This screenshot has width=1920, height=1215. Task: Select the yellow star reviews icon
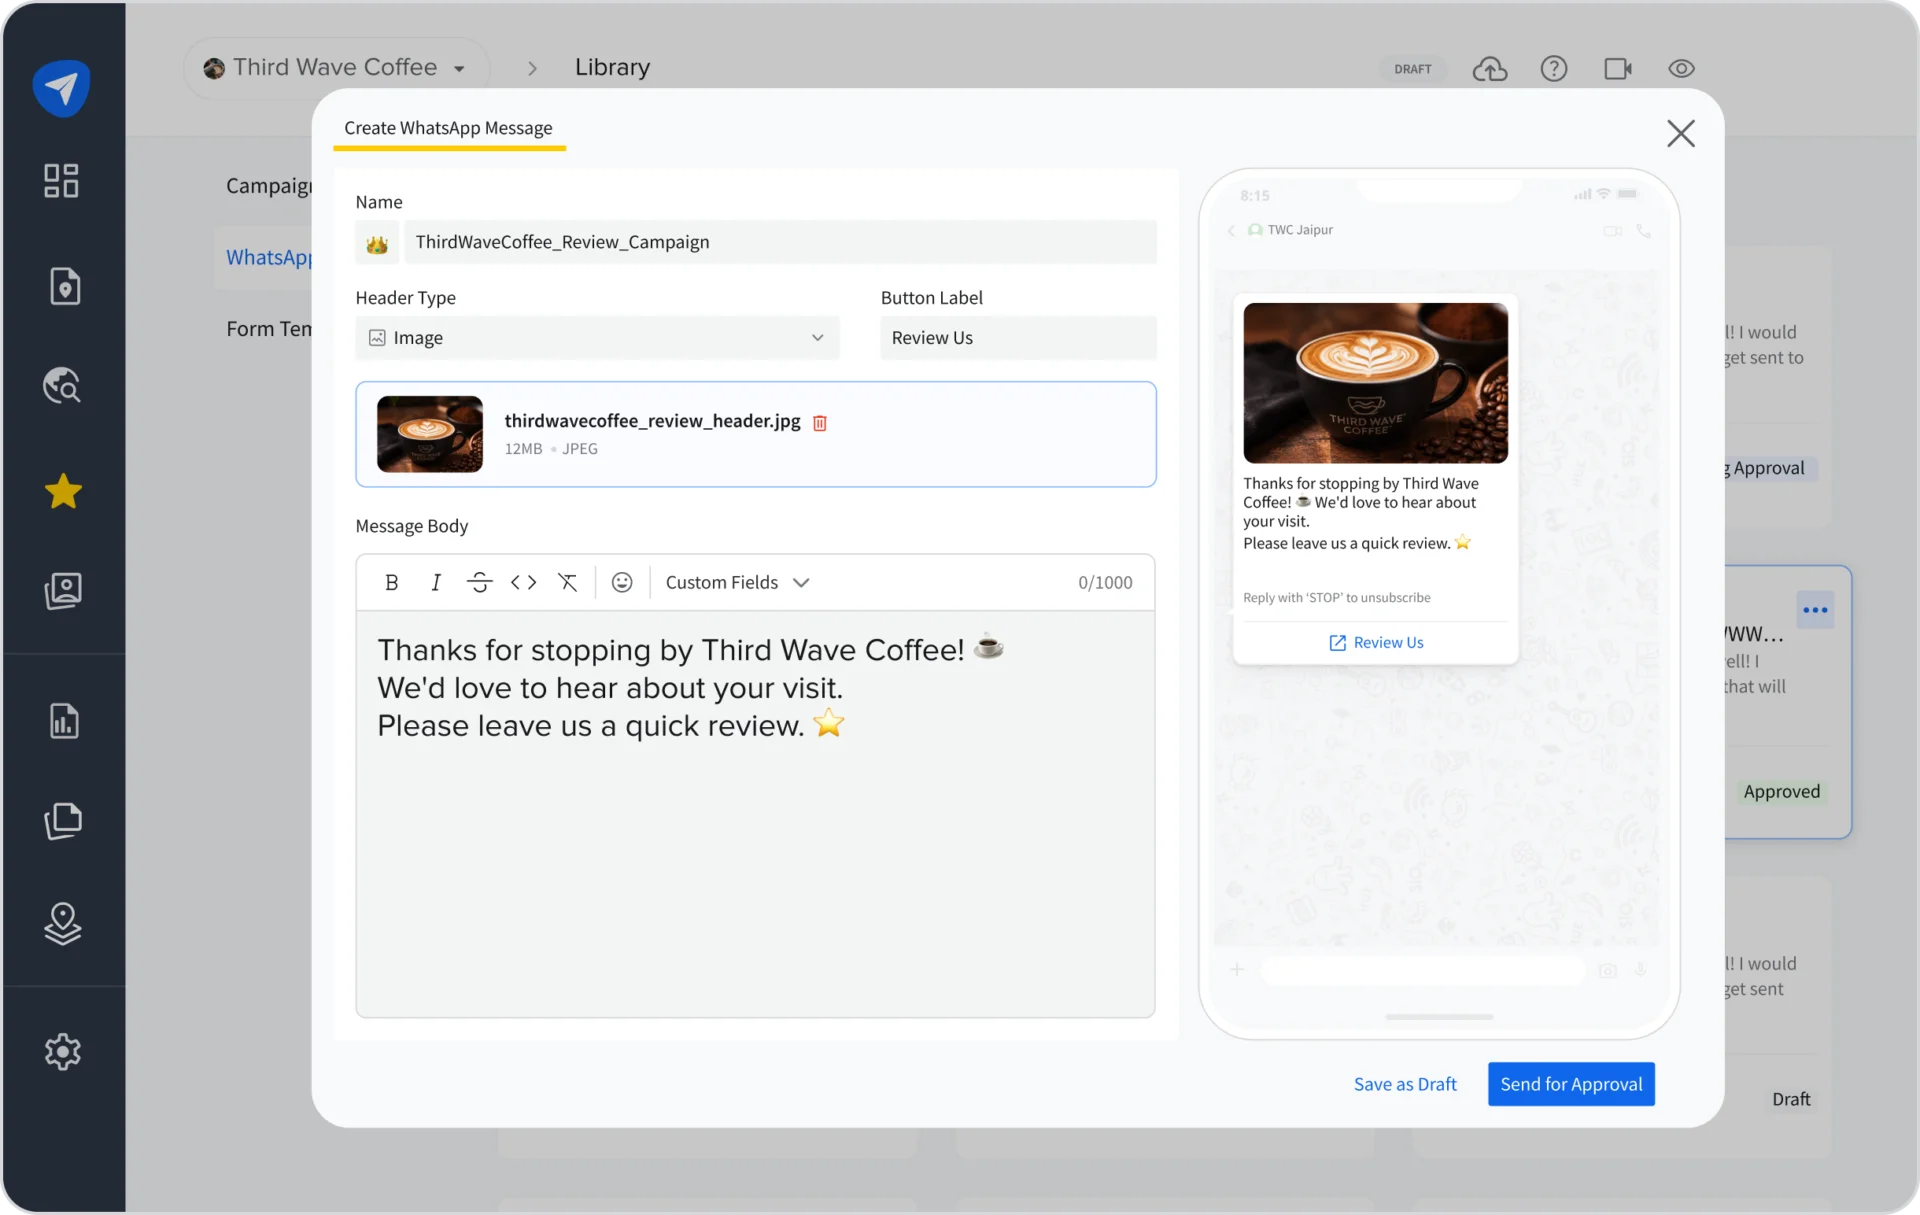63,491
